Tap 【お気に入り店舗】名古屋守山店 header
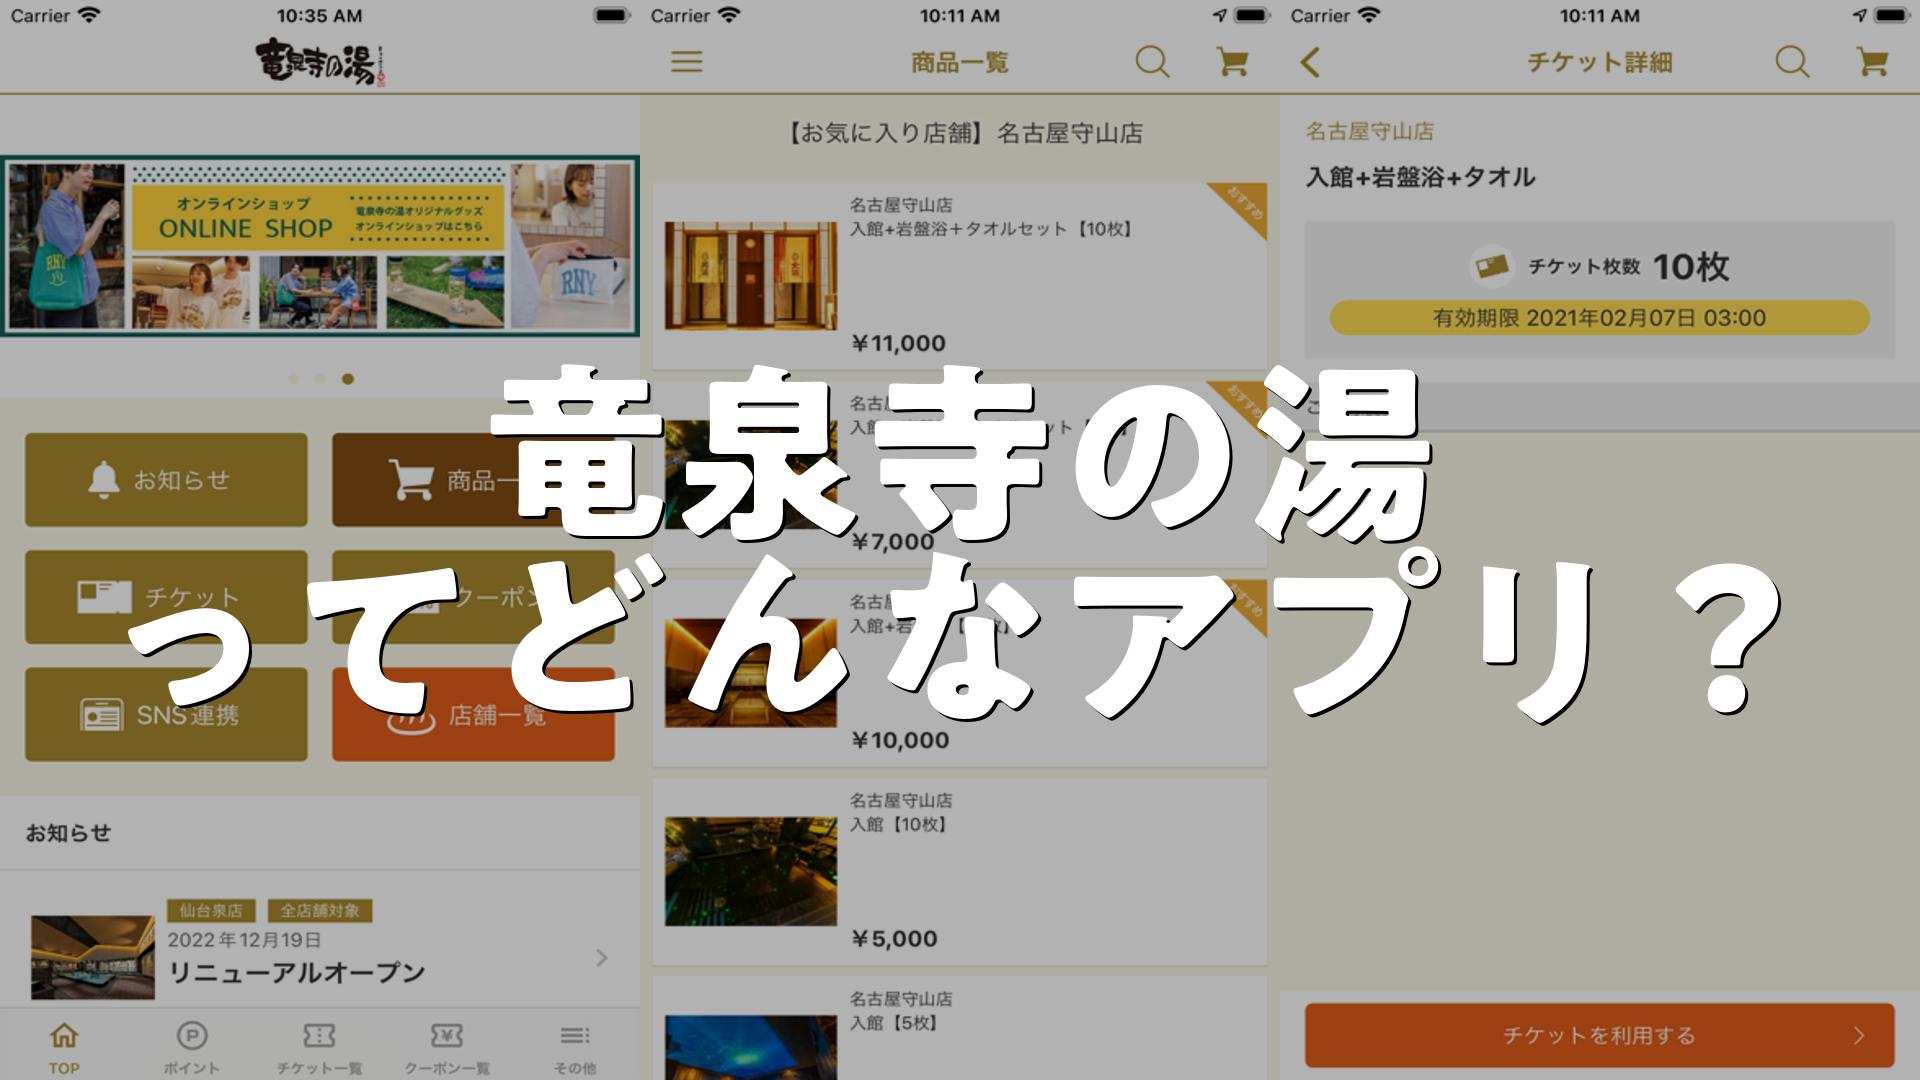This screenshot has height=1080, width=1920. pyautogui.click(x=960, y=133)
